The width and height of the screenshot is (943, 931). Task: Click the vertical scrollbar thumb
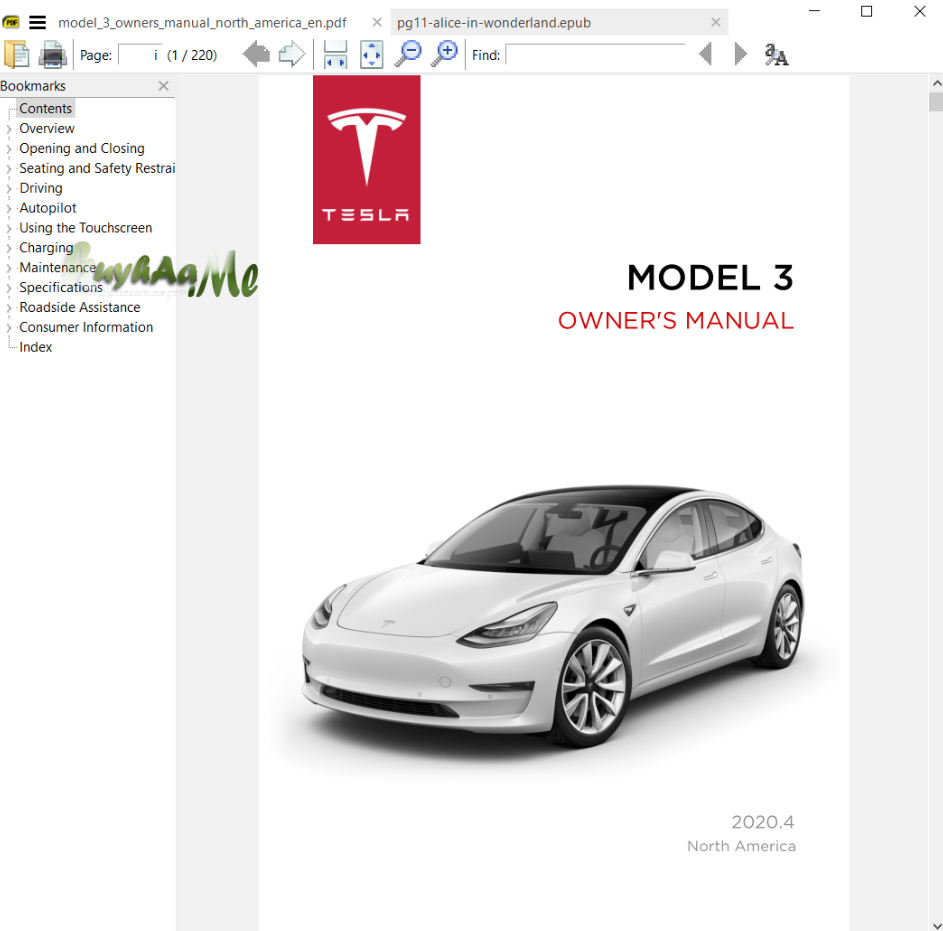pyautogui.click(x=936, y=102)
